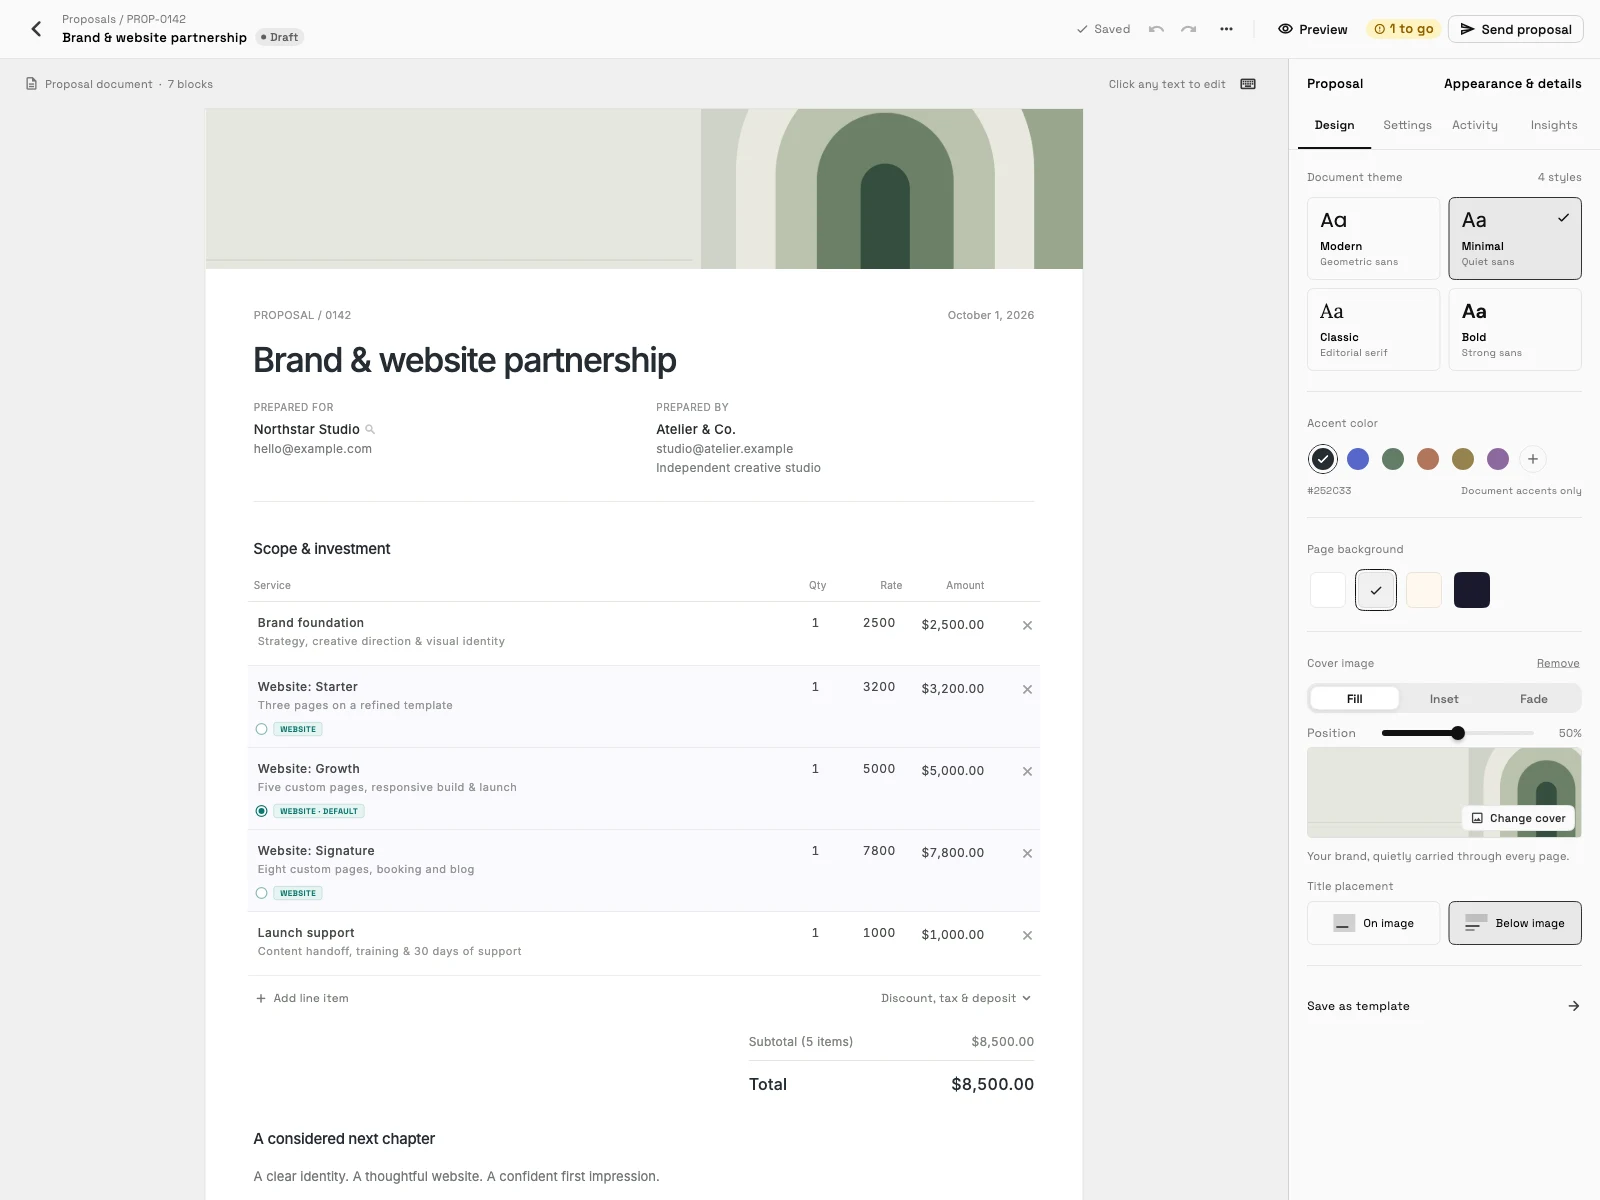1600x1200 pixels.
Task: Edit the Brand & website partnership heading
Action: click(x=465, y=360)
